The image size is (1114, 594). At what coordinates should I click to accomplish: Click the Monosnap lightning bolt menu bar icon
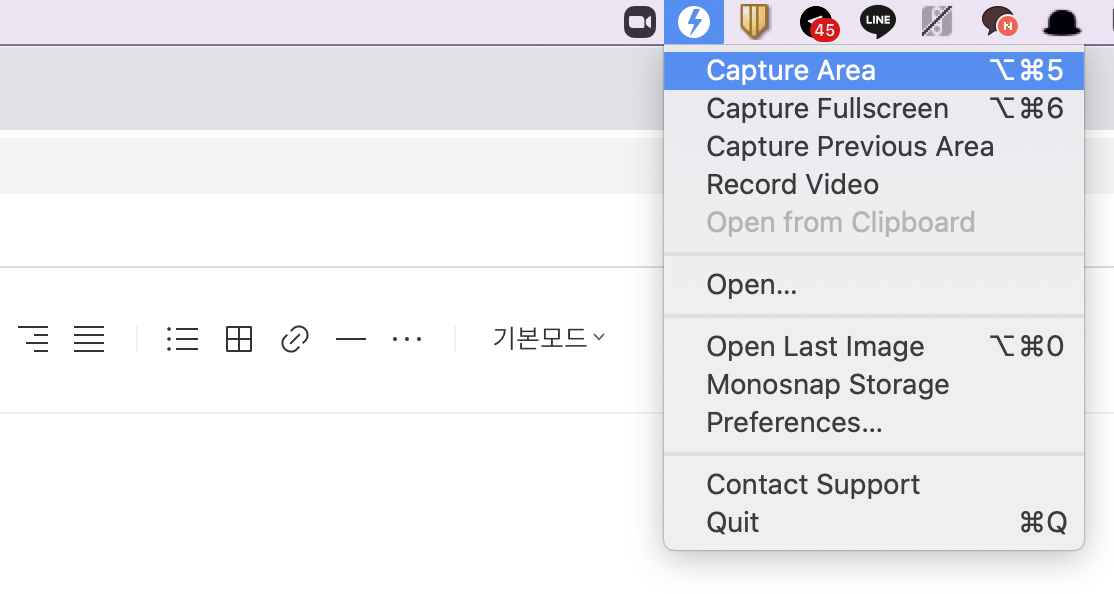click(x=694, y=22)
